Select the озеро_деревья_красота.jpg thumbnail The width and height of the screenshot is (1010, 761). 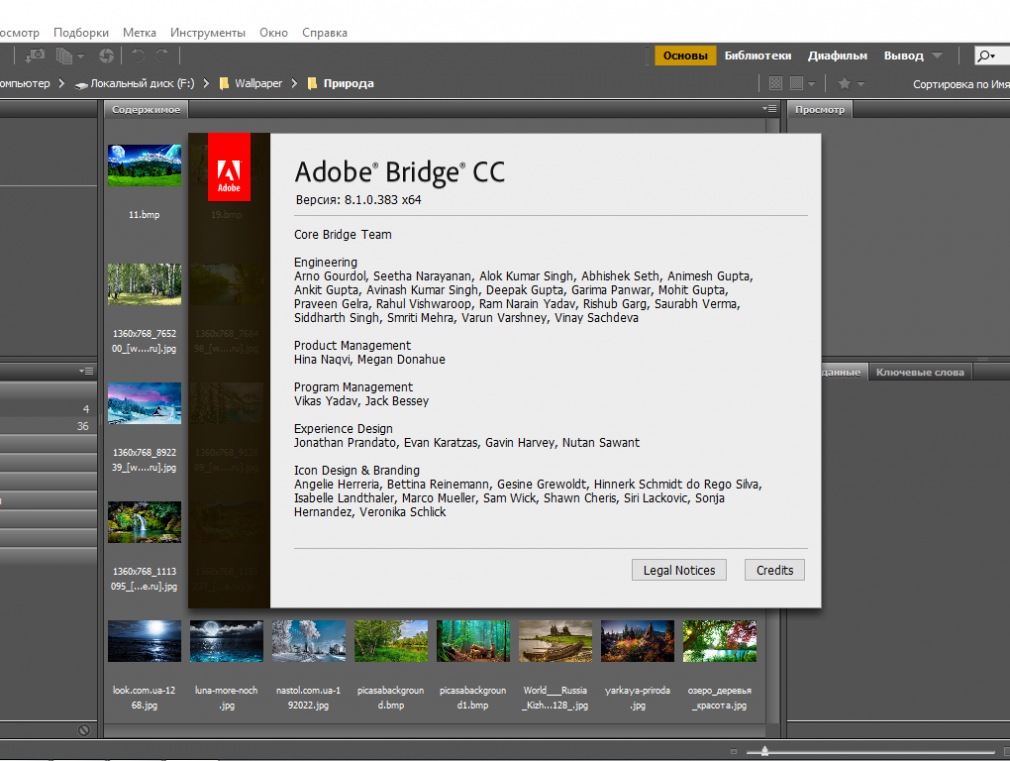tap(719, 641)
